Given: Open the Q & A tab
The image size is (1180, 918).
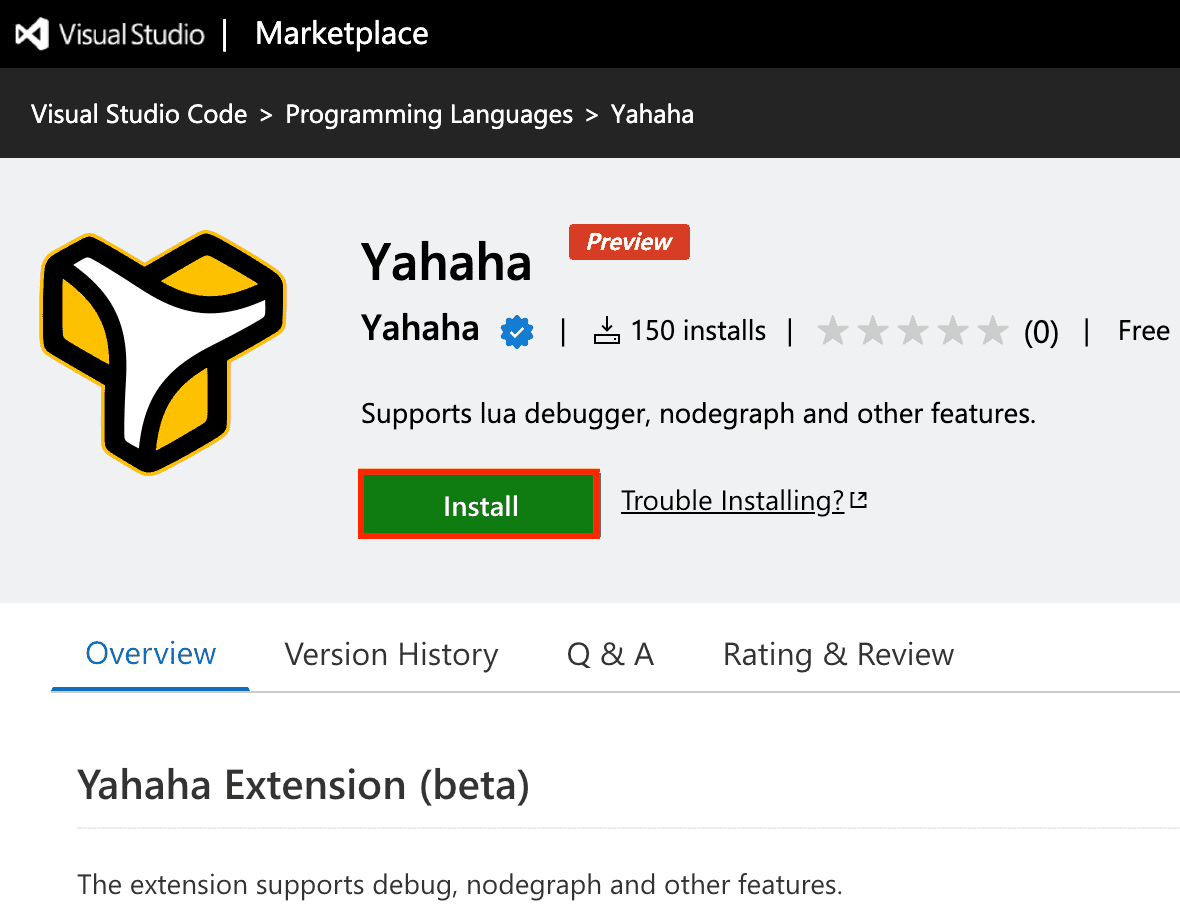Looking at the screenshot, I should pos(610,654).
